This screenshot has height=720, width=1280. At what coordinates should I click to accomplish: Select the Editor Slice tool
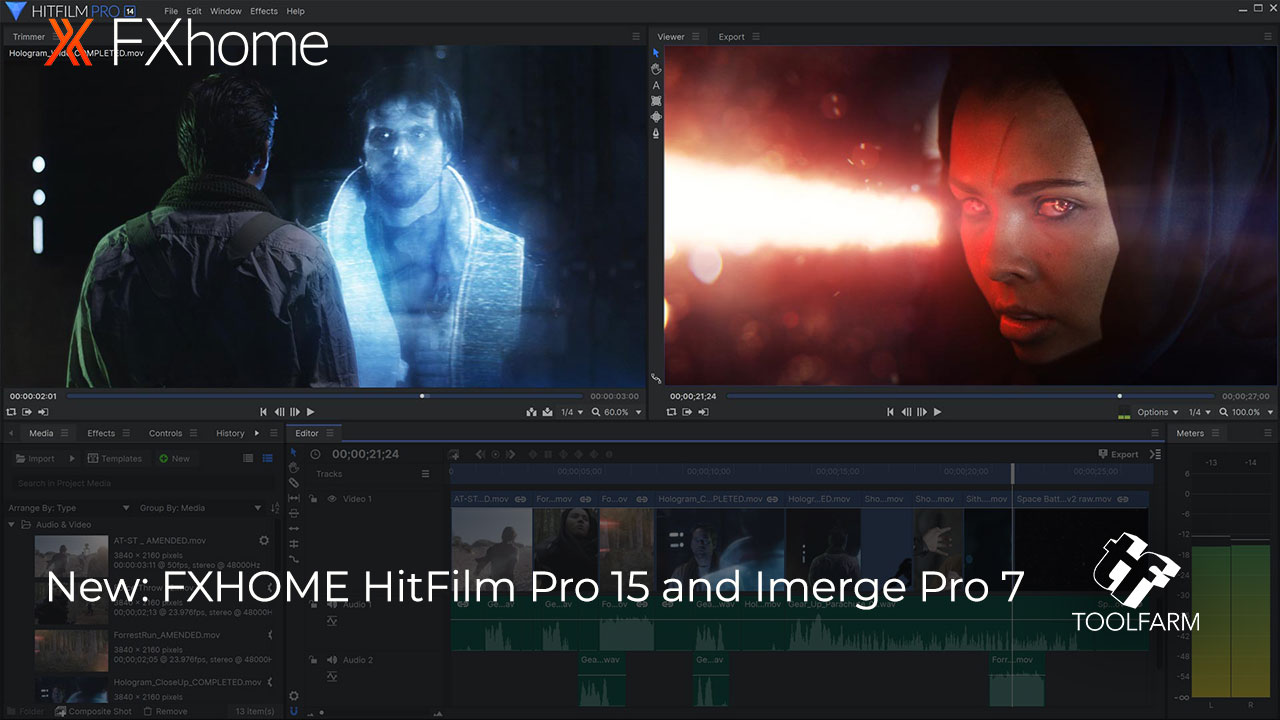[294, 483]
